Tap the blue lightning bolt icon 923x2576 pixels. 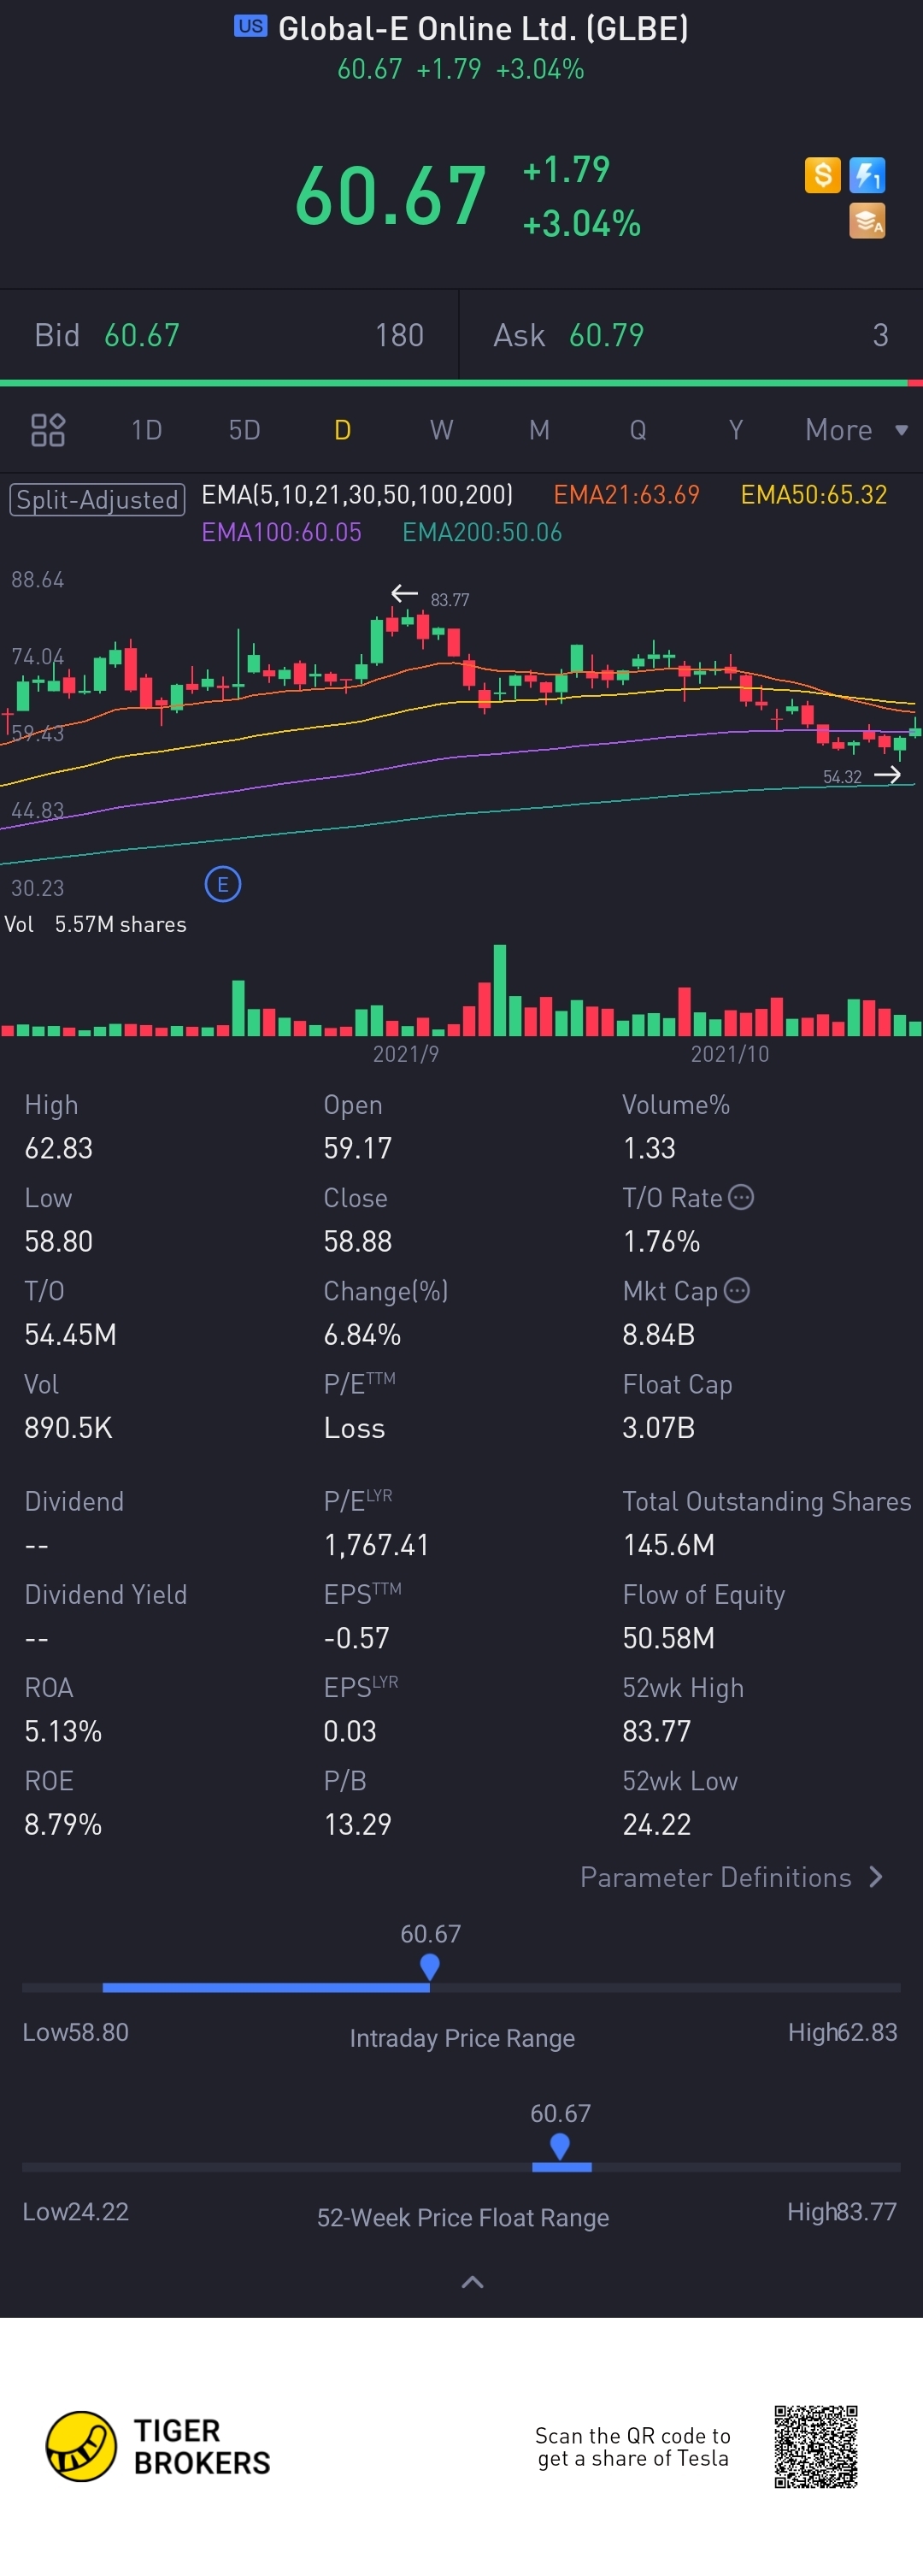(x=867, y=175)
